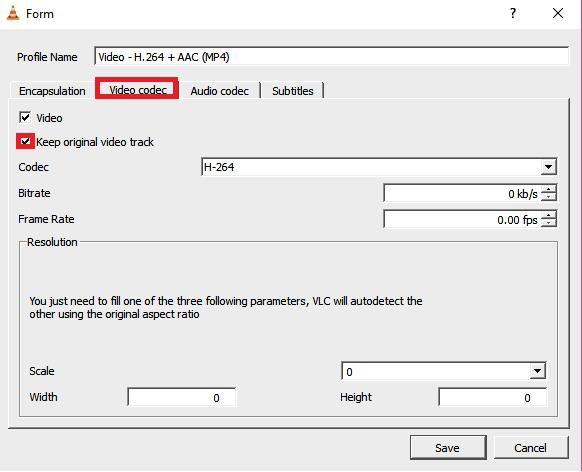The height and width of the screenshot is (472, 582).
Task: Click the Codec label text
Action: coord(33,167)
